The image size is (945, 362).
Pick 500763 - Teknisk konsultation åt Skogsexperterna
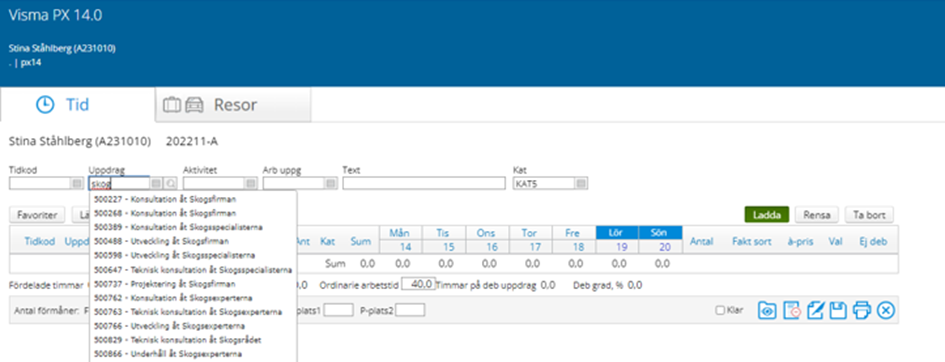188,311
